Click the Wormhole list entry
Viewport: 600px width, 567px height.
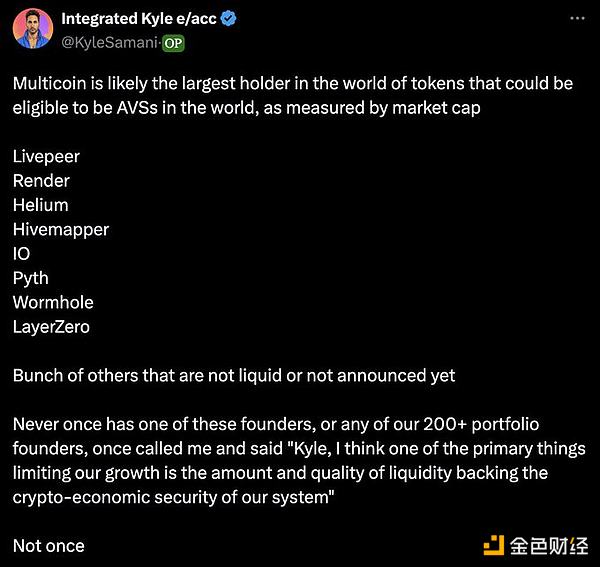tap(53, 302)
